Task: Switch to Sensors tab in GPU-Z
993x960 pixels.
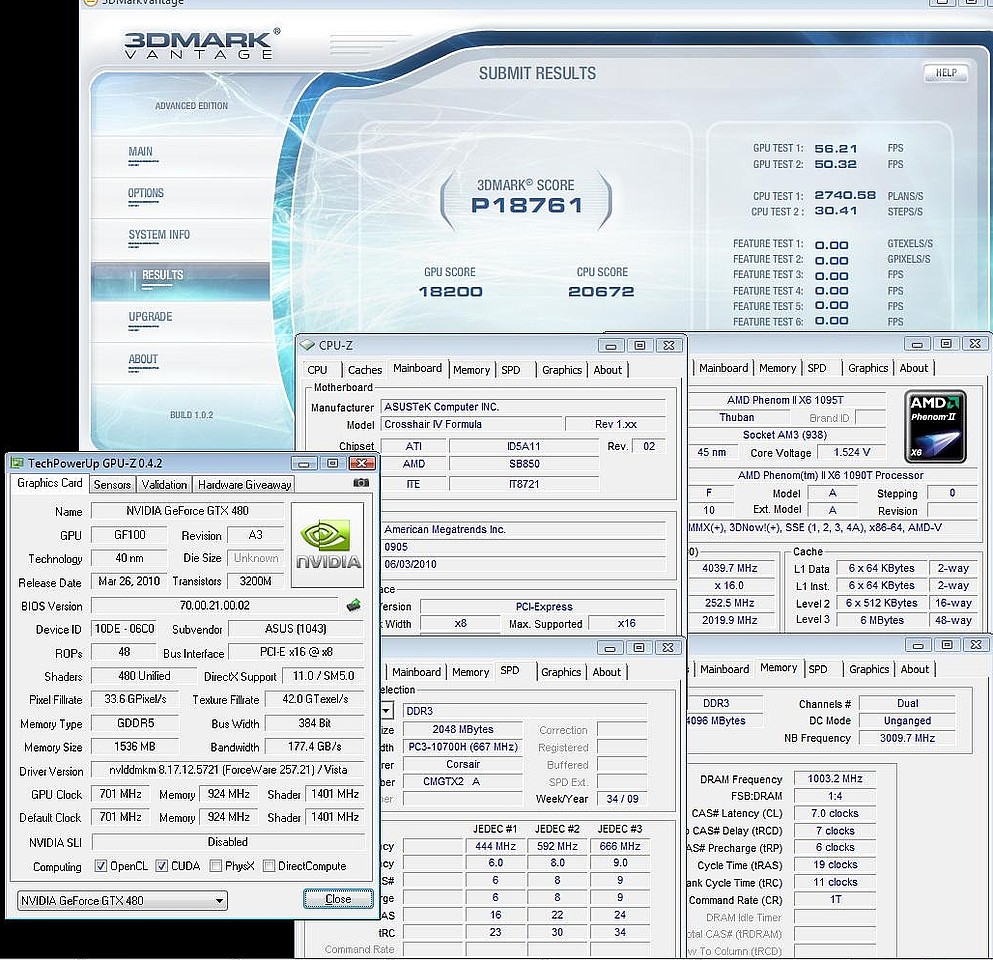Action: pos(112,484)
